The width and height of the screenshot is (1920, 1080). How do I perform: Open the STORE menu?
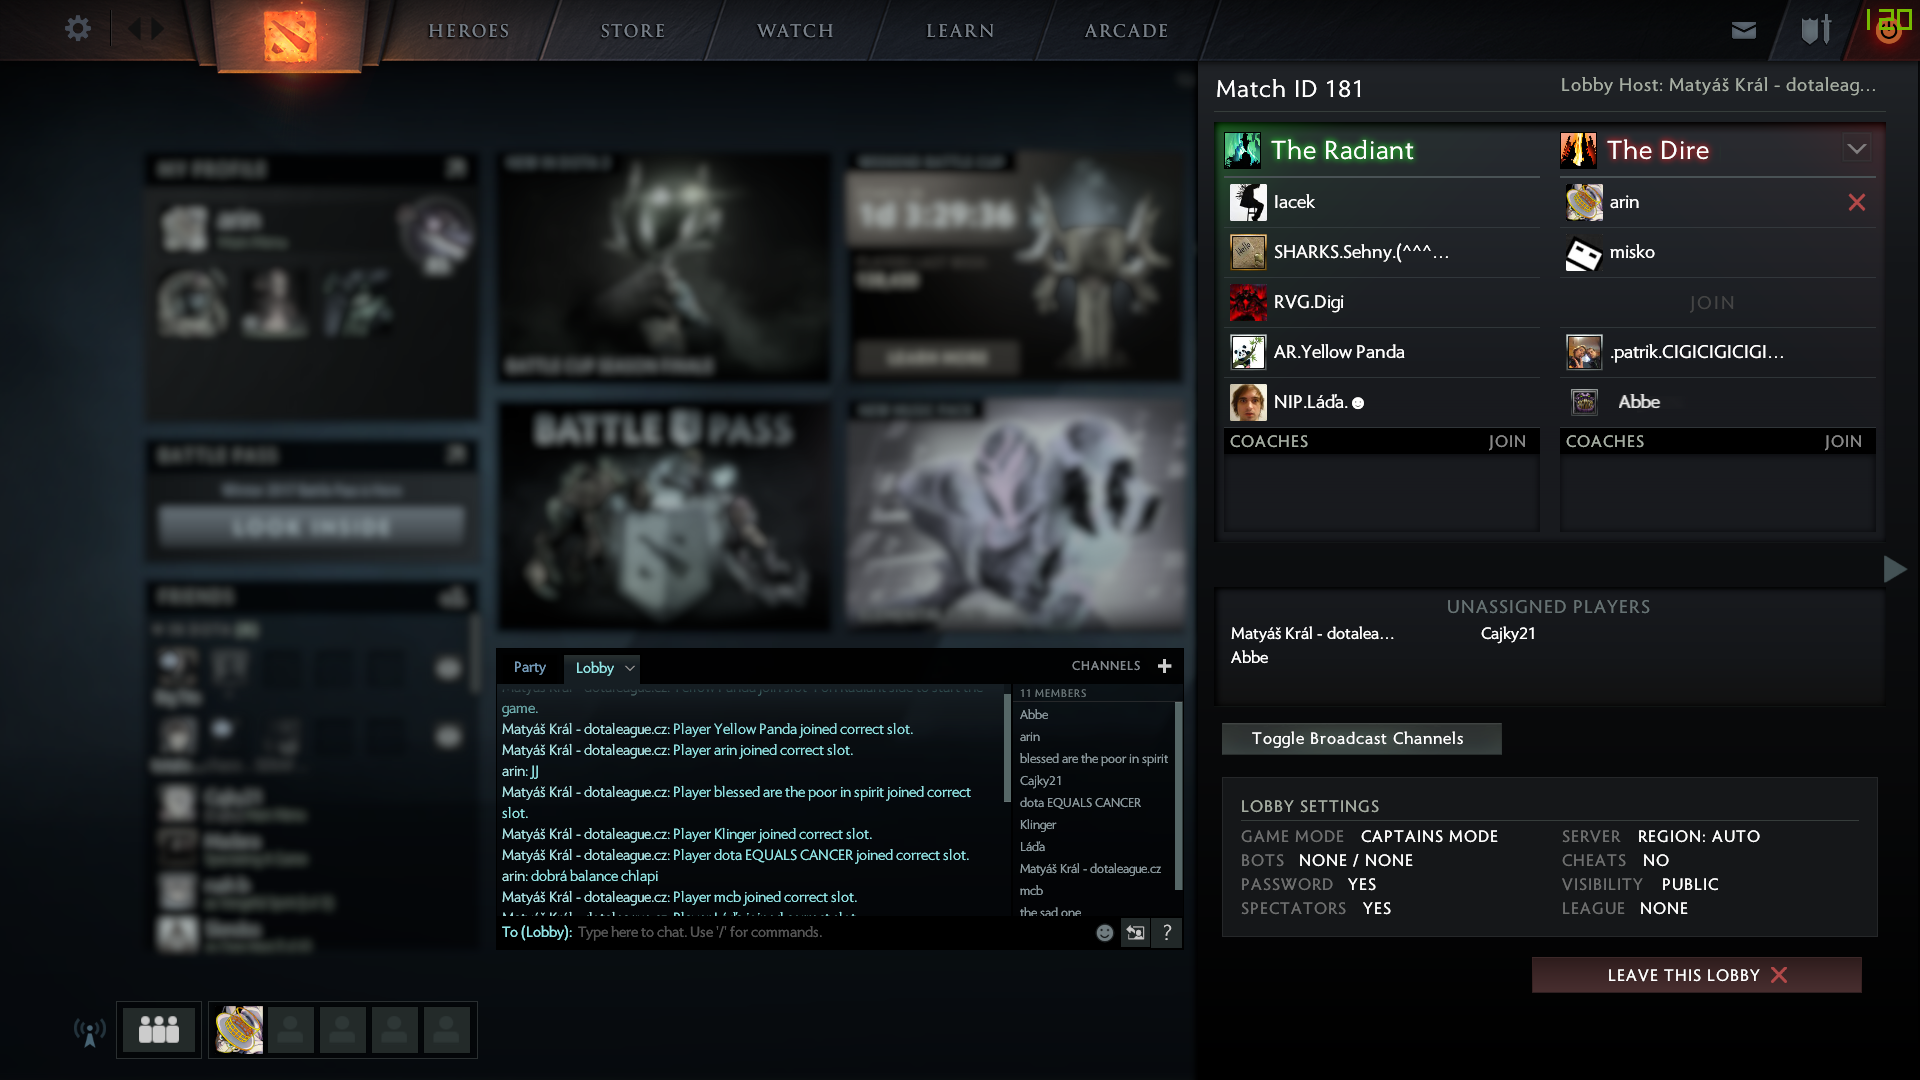(633, 31)
